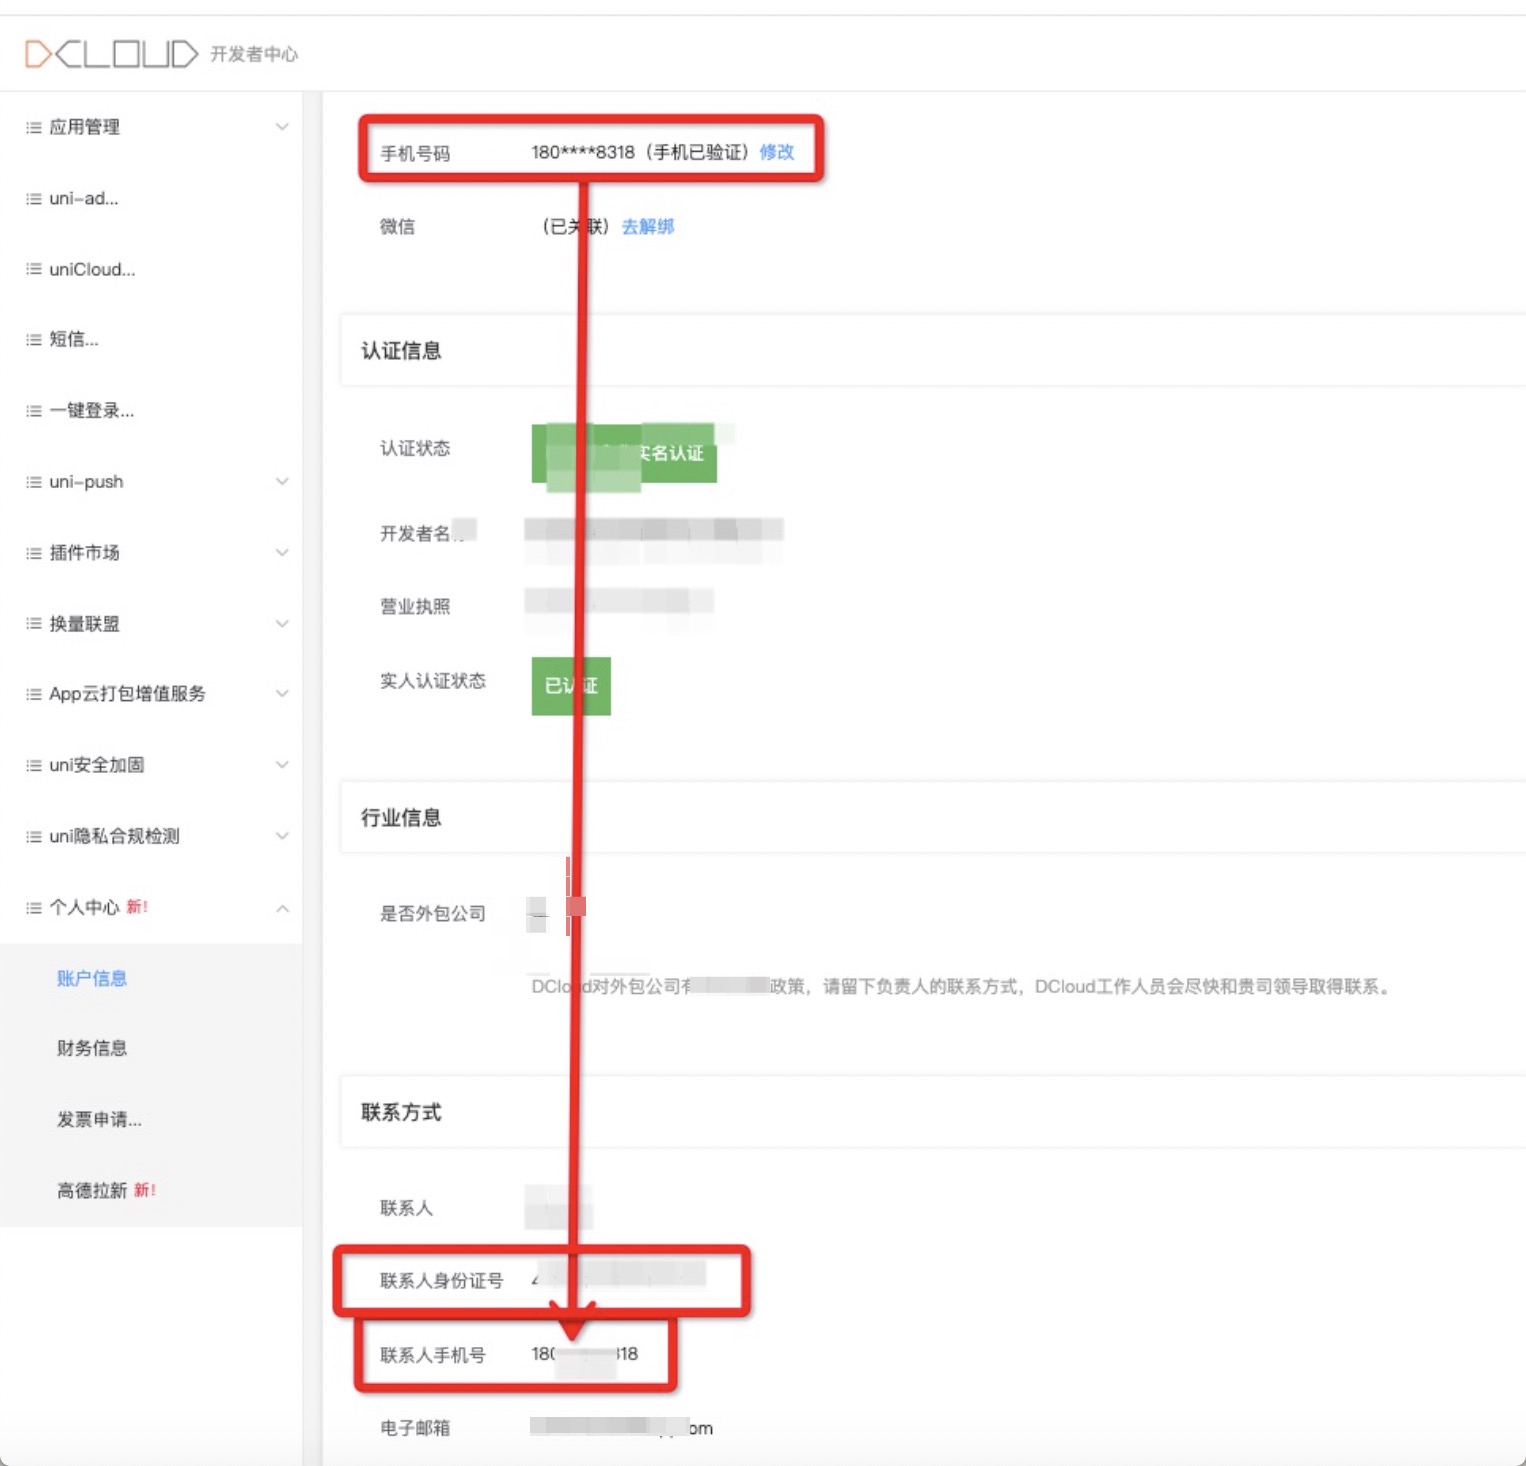Click the 认证信息 section heading
This screenshot has width=1526, height=1466.
(401, 351)
